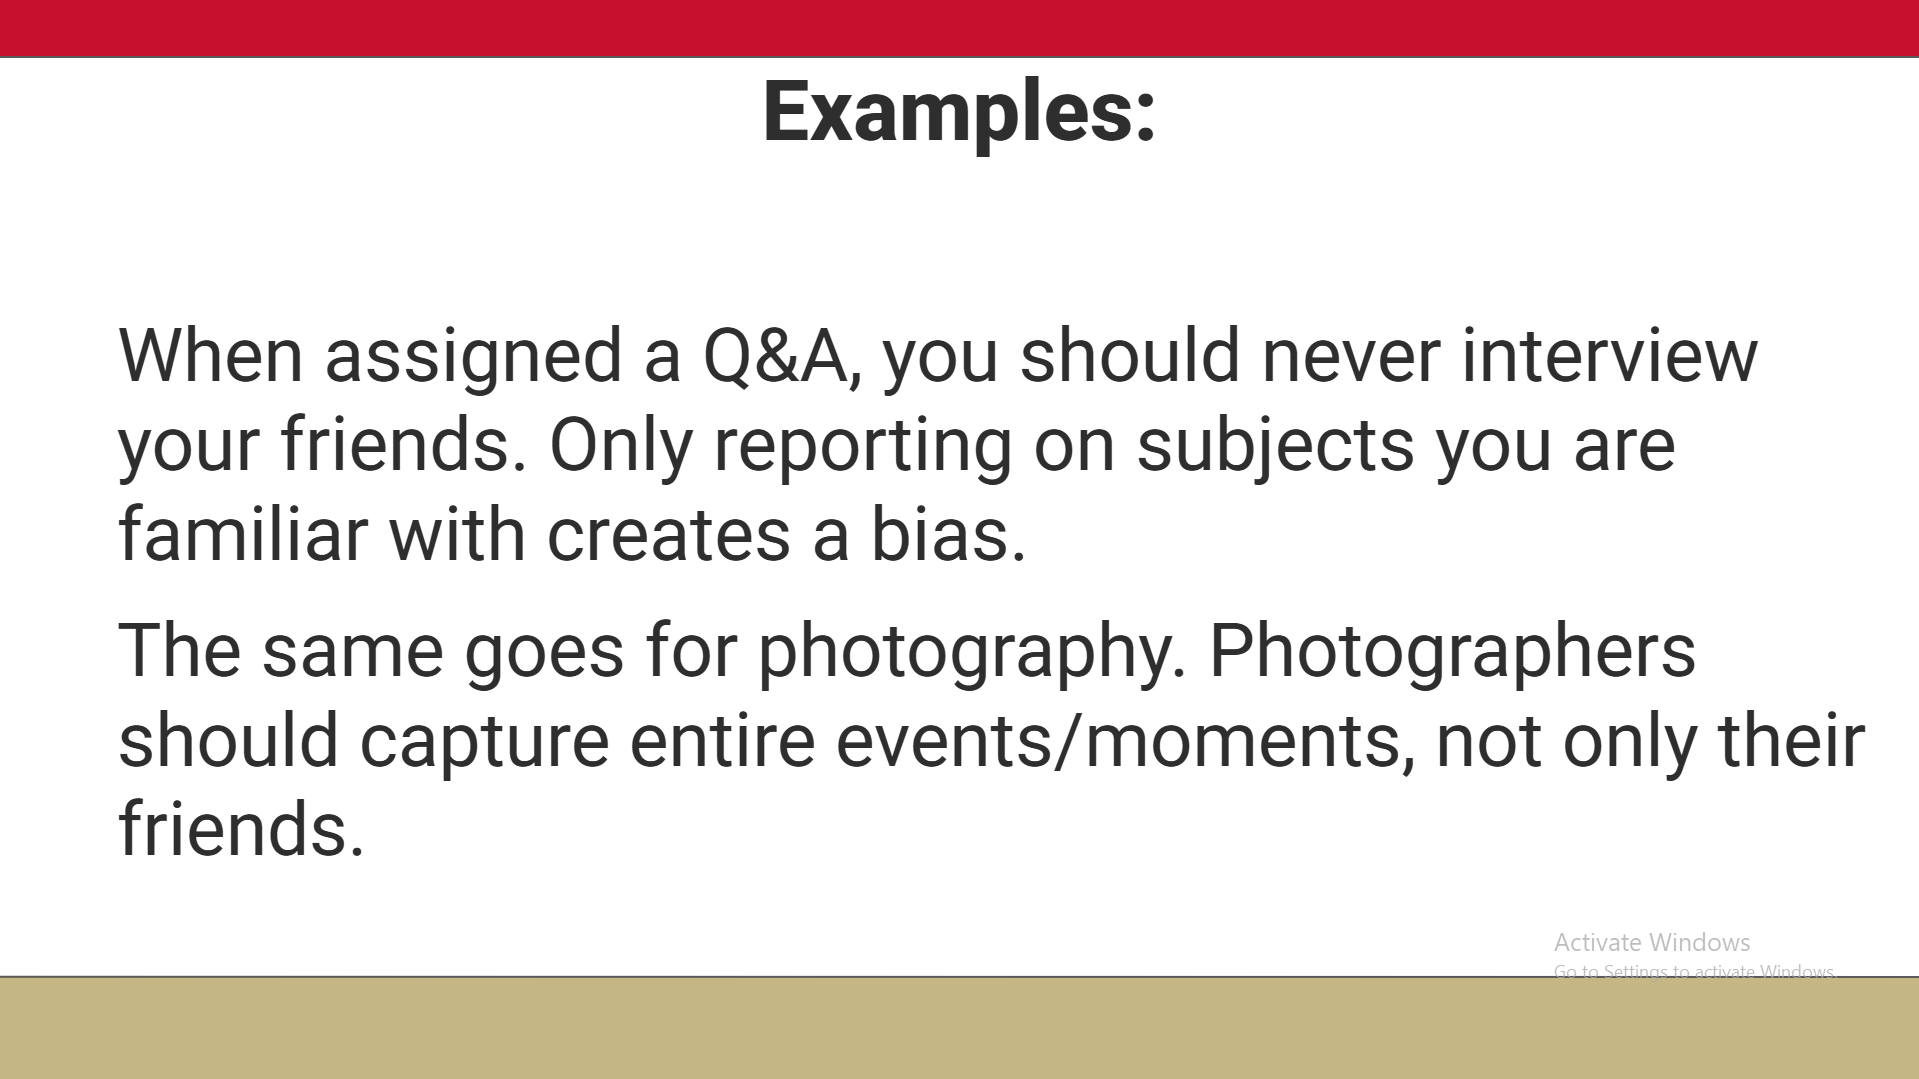Click the word "subjects" in the body text
The image size is (1919, 1079).
pos(1275,446)
